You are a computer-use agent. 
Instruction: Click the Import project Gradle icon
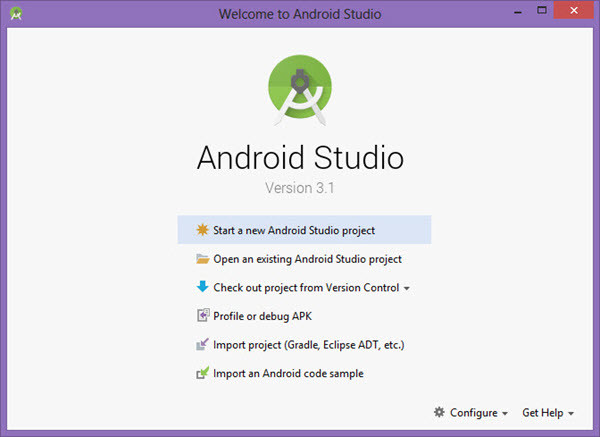click(x=203, y=345)
